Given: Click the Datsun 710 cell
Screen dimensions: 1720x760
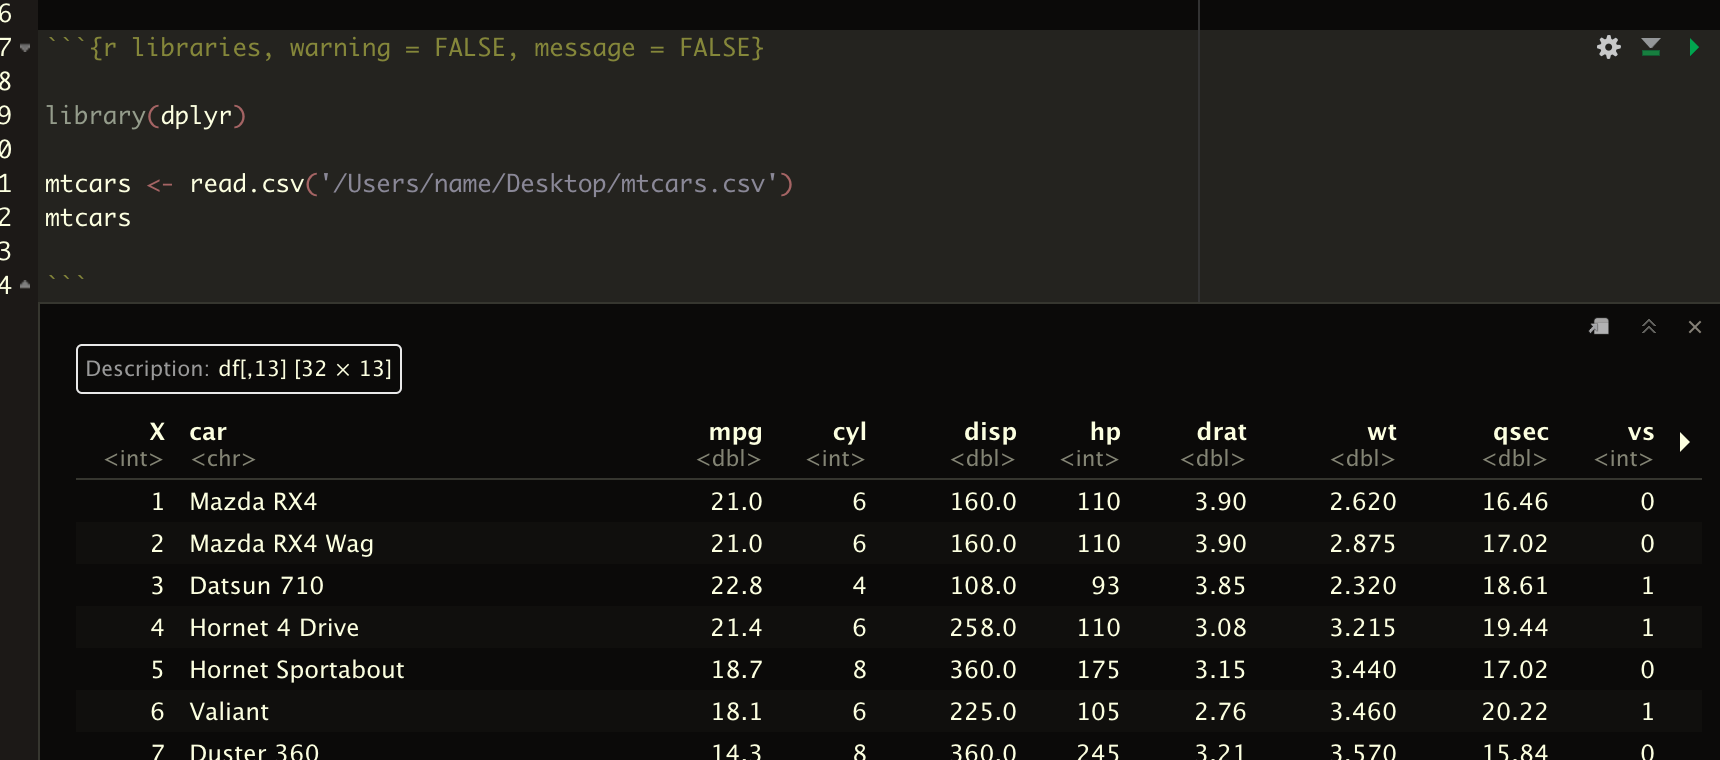Looking at the screenshot, I should (x=257, y=586).
